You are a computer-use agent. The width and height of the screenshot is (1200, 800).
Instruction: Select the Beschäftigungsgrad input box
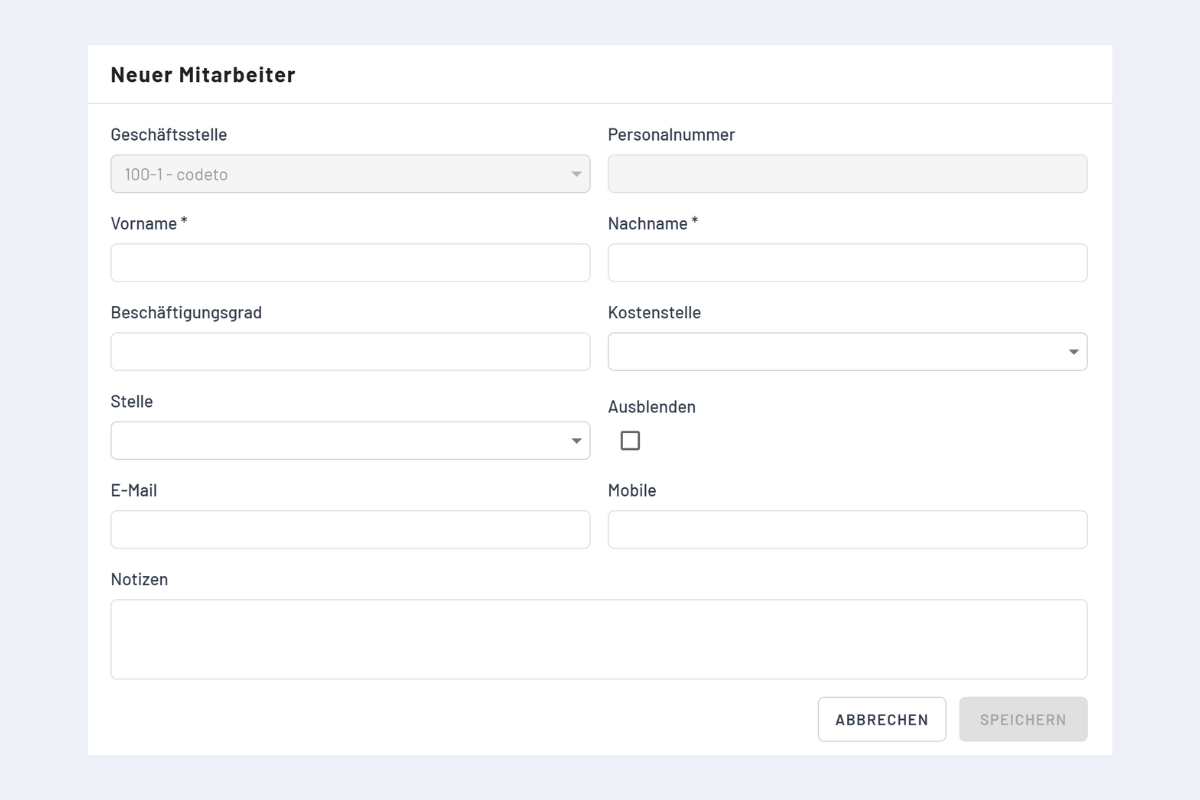pos(350,352)
